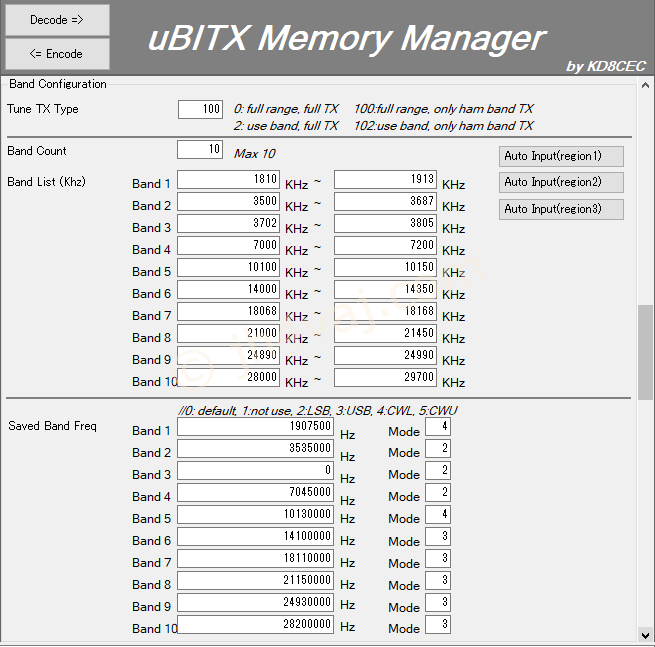The height and width of the screenshot is (647, 655).
Task: Select Band 2 end frequency 3687 field
Action: coord(386,201)
